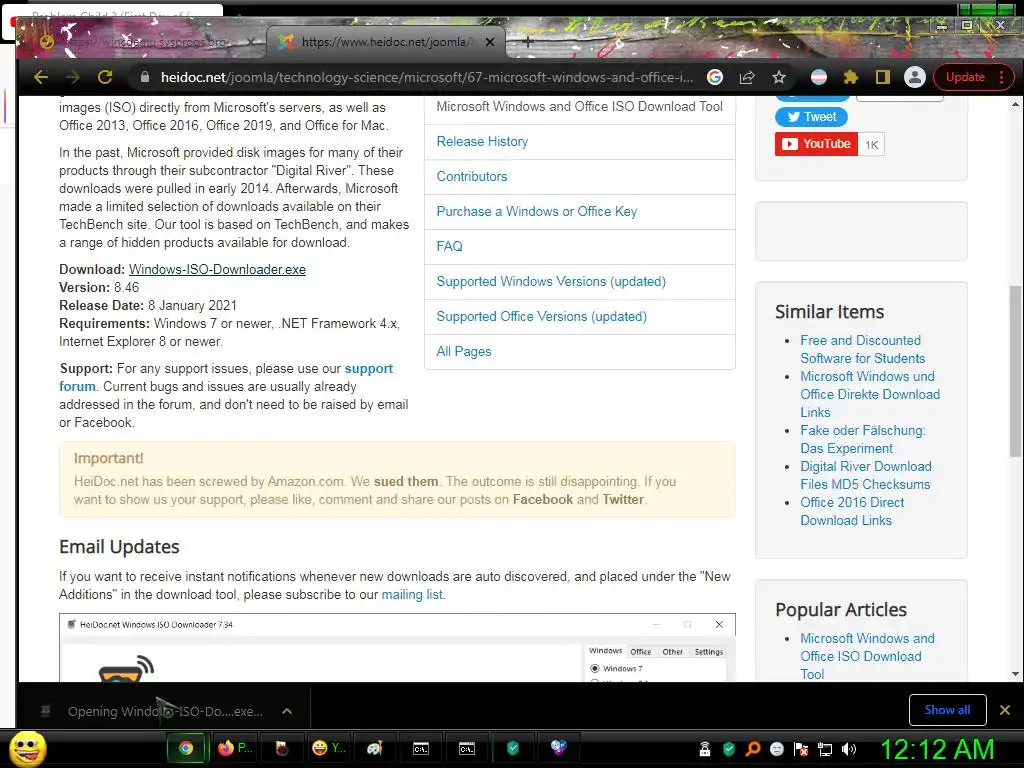
Task: Click the Tweet button
Action: (x=811, y=117)
